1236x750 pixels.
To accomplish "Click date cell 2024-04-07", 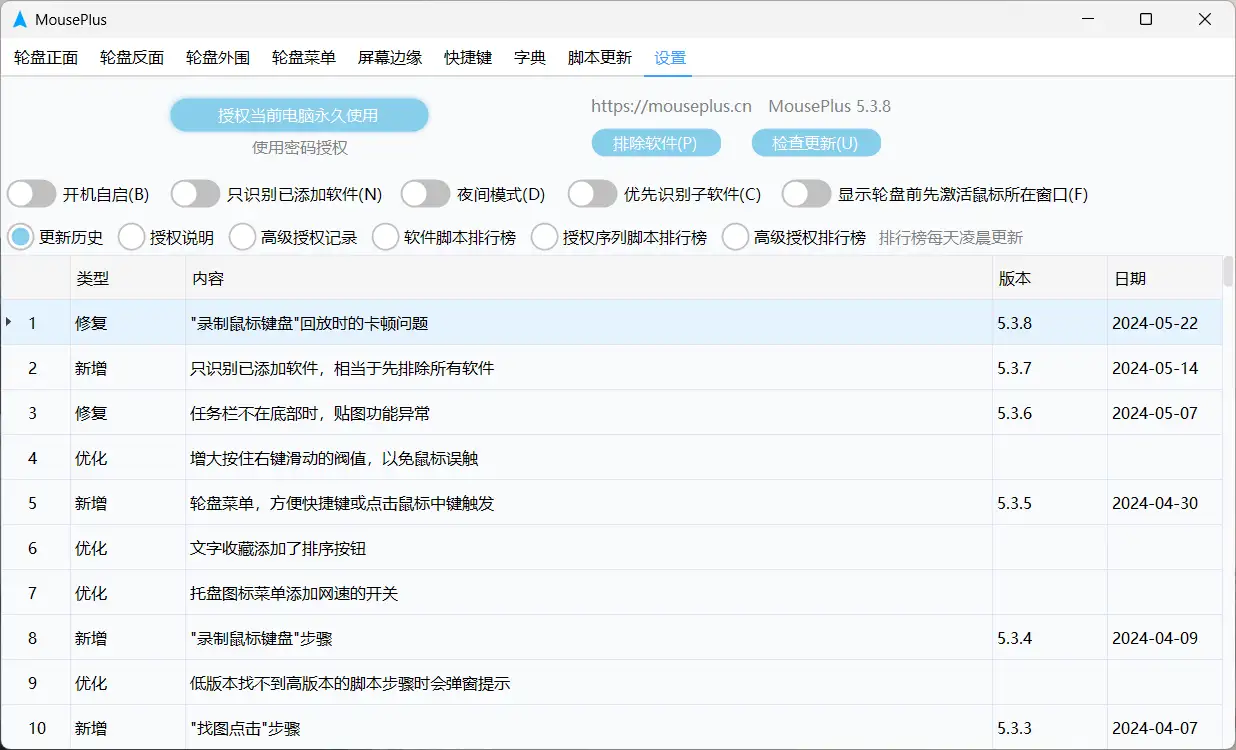I will coord(1165,728).
